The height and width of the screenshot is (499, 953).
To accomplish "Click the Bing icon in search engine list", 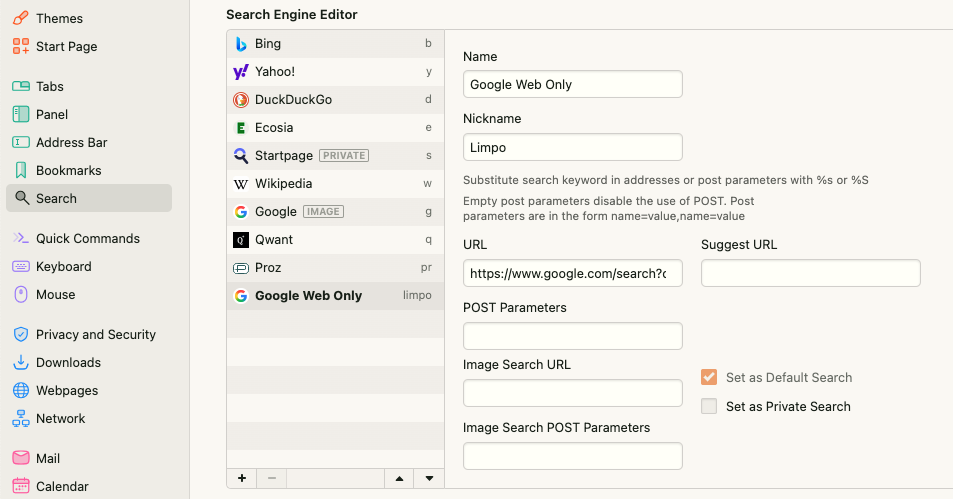I will (x=241, y=44).
